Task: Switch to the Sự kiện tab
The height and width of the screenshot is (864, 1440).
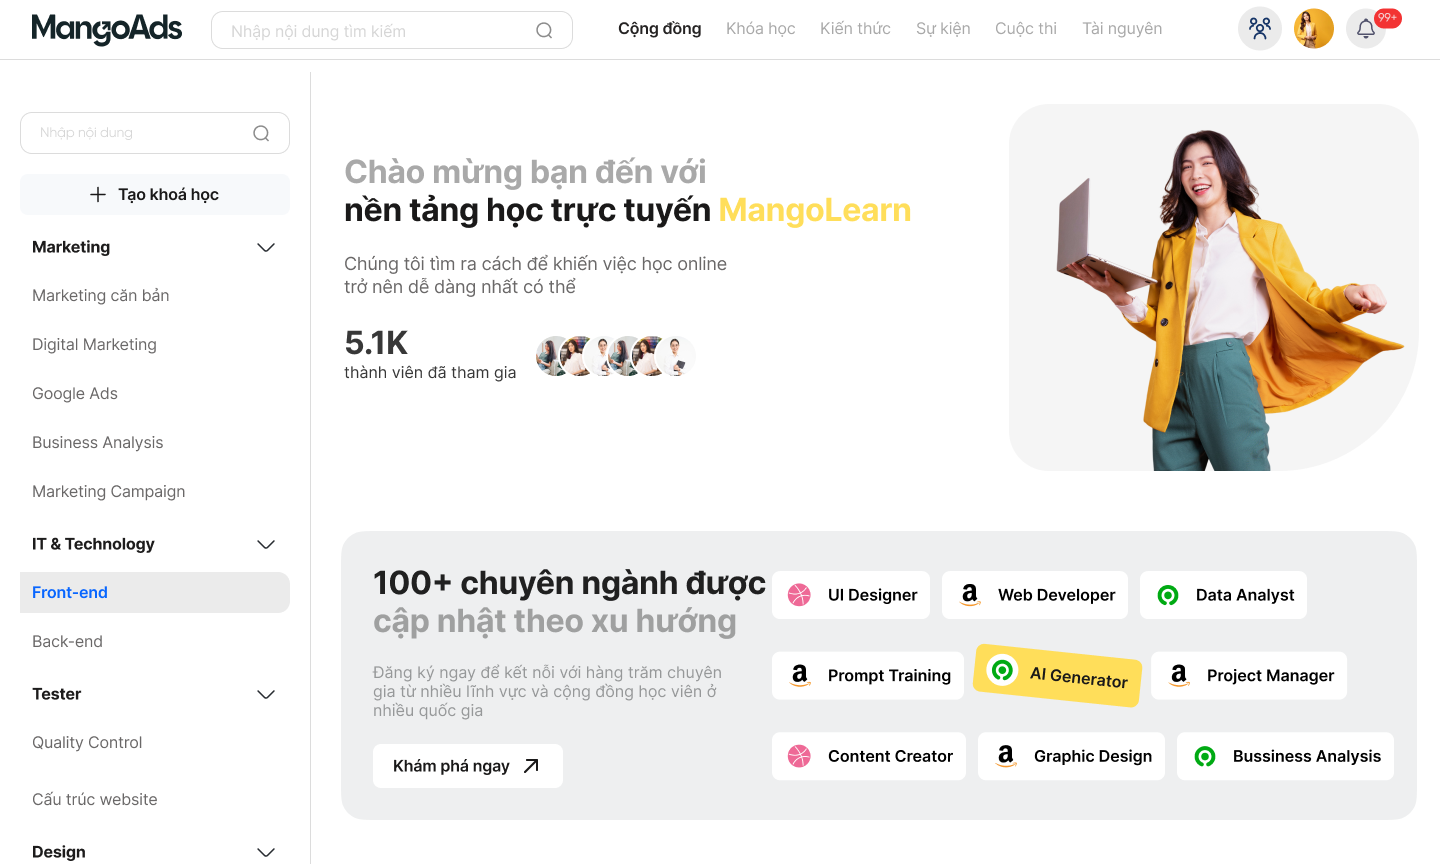Action: [x=943, y=29]
